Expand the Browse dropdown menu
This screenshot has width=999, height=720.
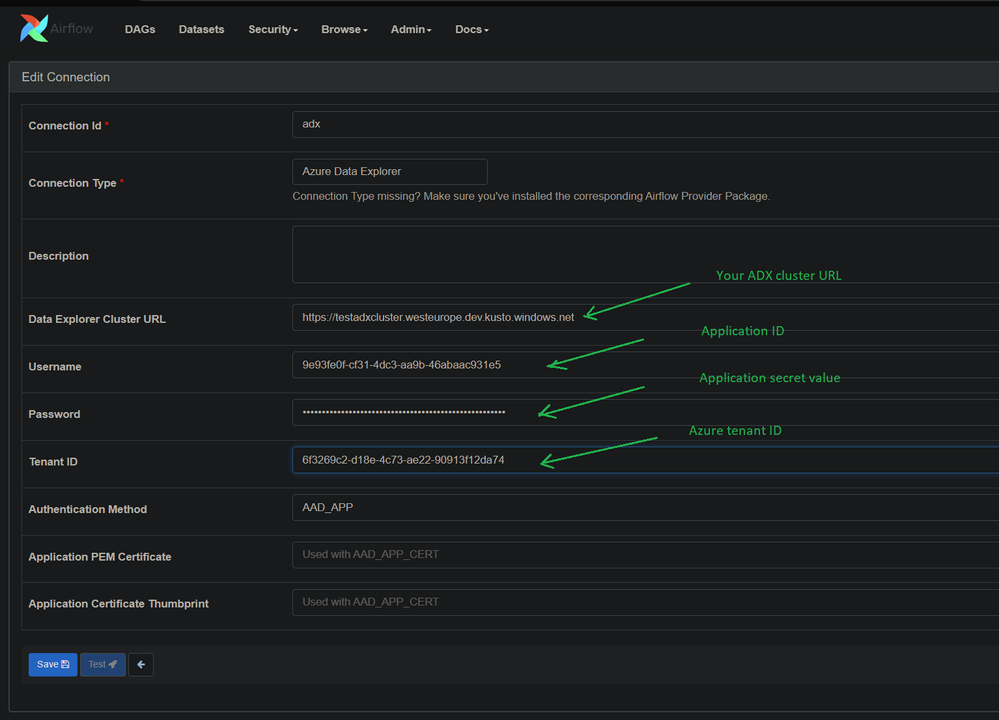point(344,30)
